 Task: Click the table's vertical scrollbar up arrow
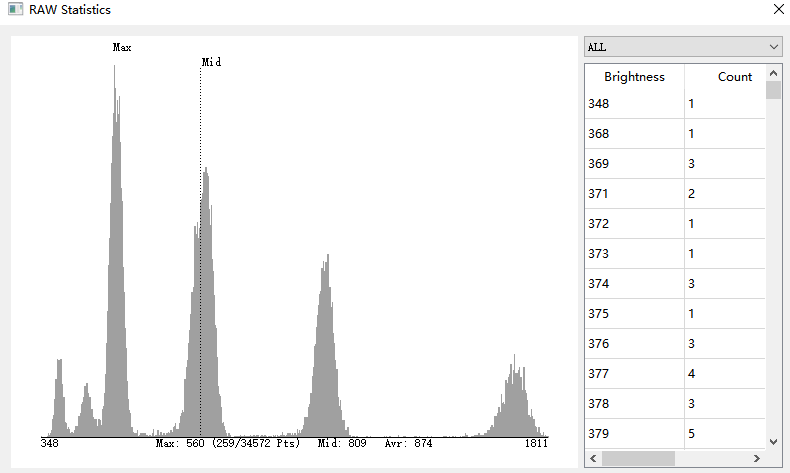click(x=774, y=73)
